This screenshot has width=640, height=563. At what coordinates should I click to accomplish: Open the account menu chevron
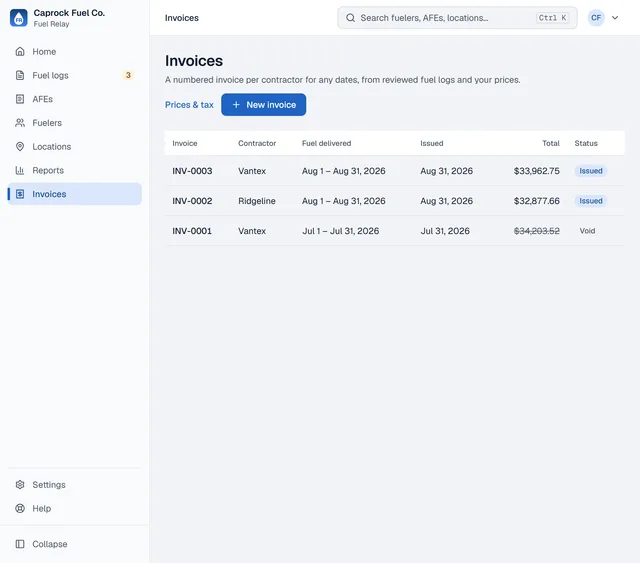coord(615,18)
